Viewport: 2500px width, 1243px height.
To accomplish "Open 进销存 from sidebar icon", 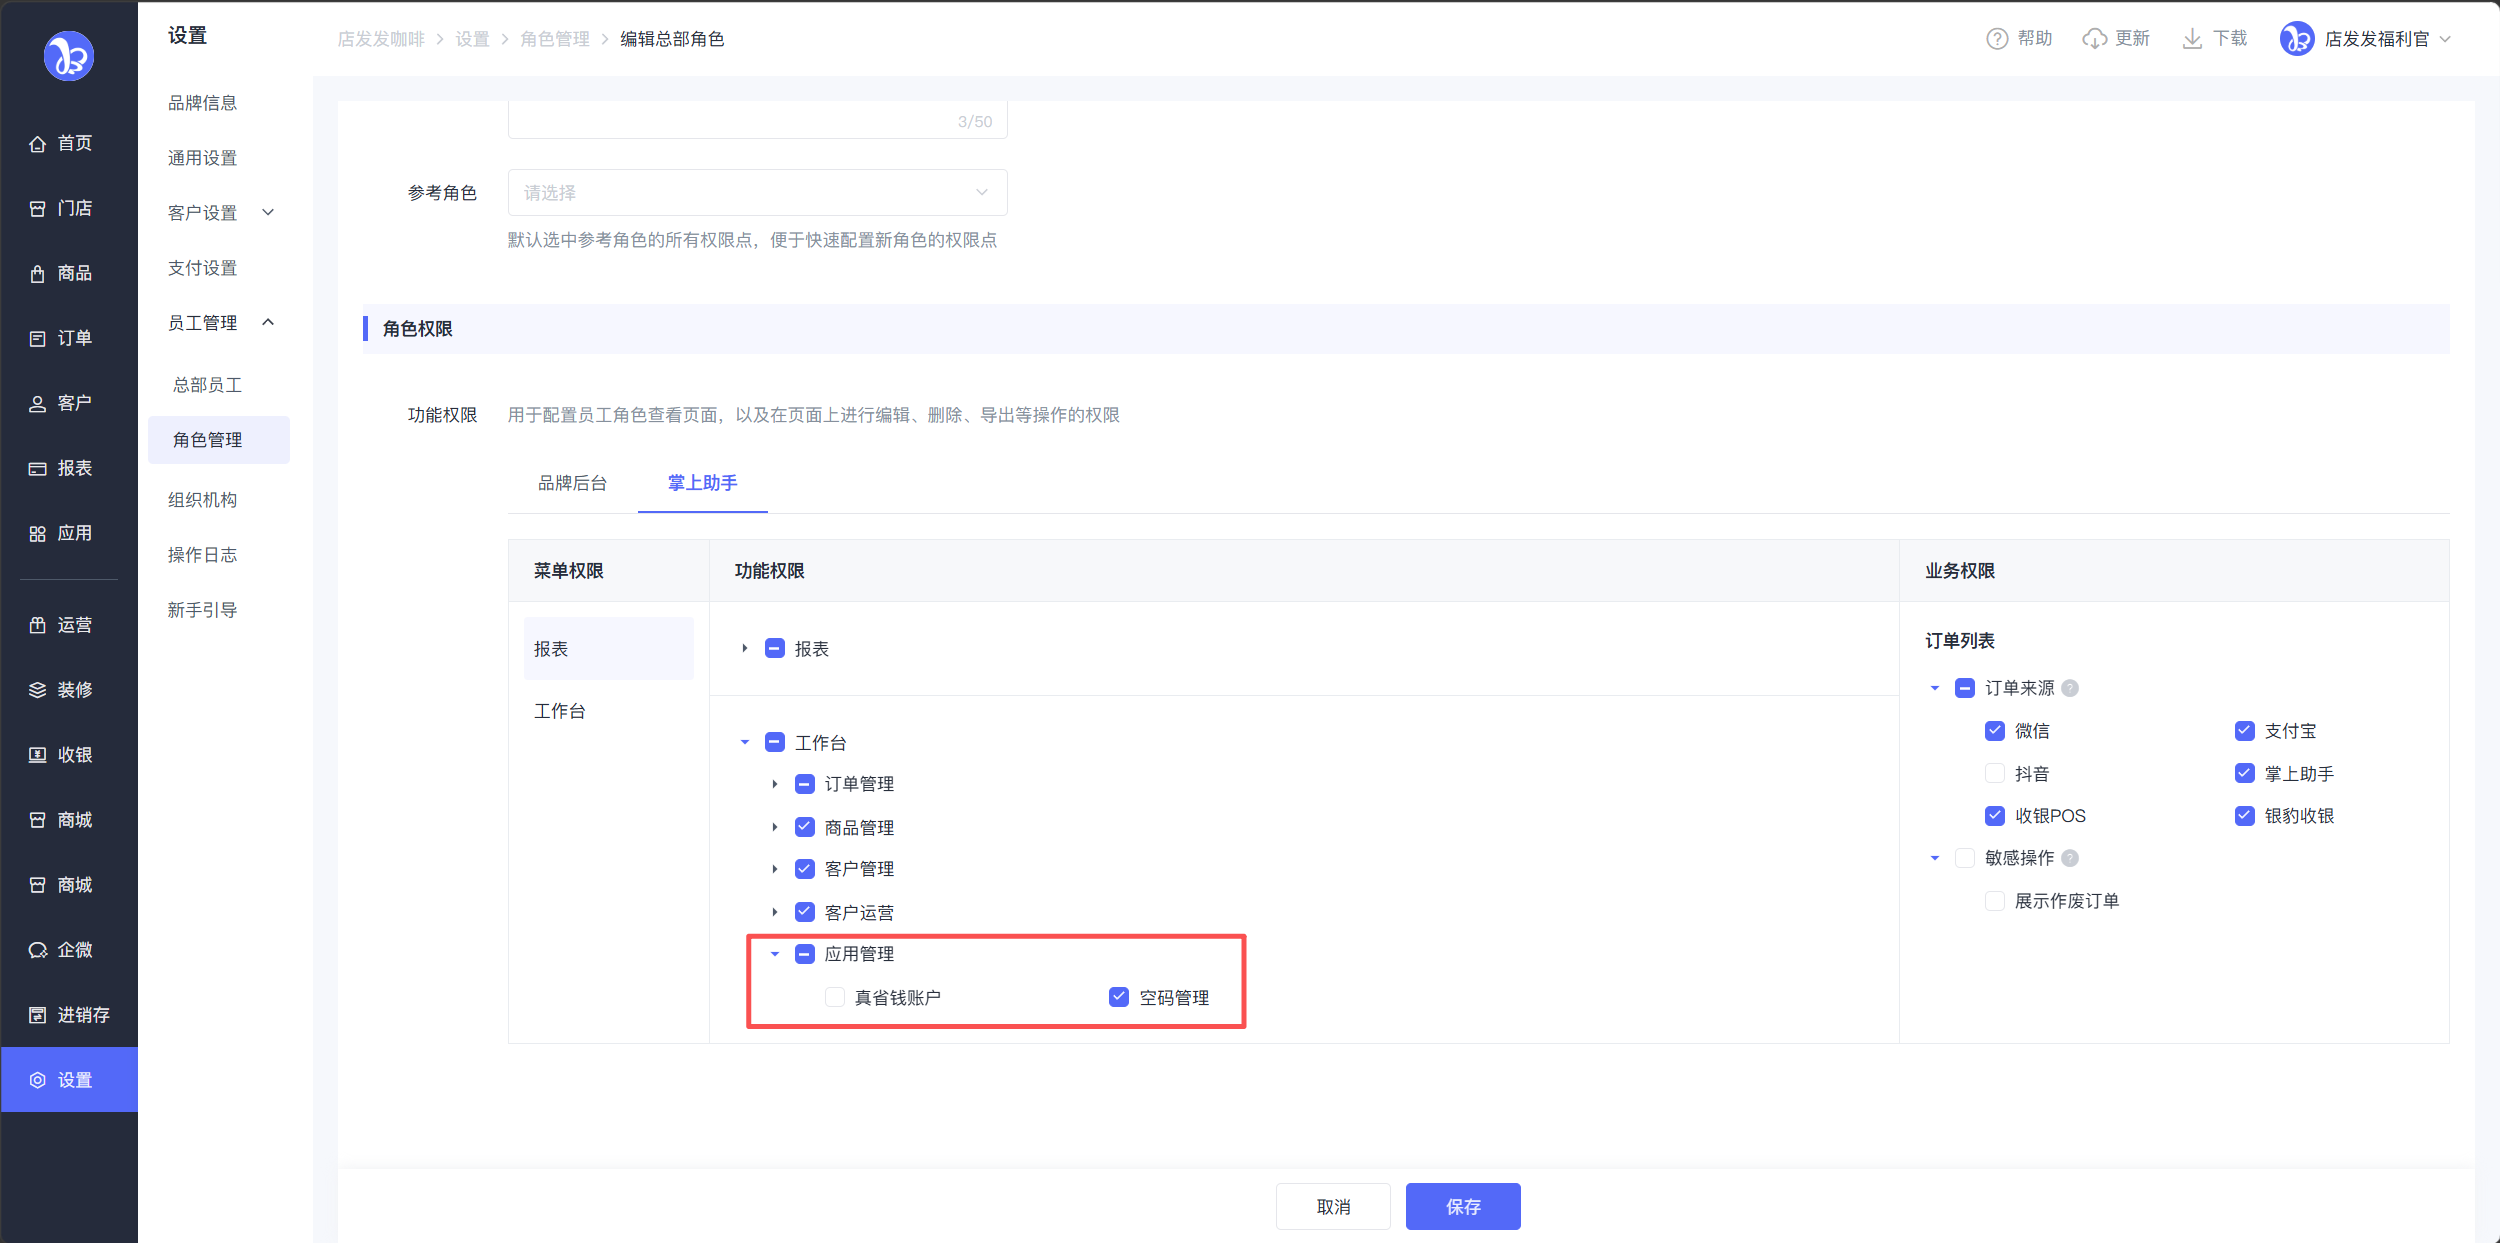I will click(37, 1015).
